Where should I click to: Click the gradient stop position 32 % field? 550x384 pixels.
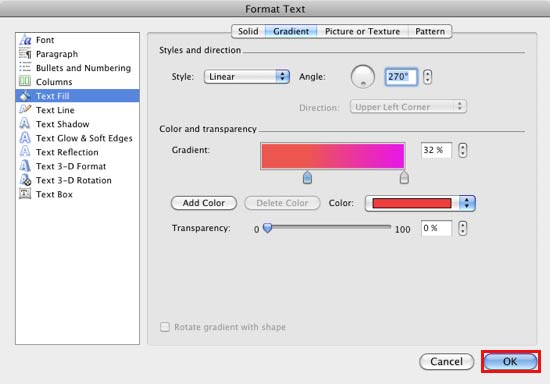coord(436,150)
